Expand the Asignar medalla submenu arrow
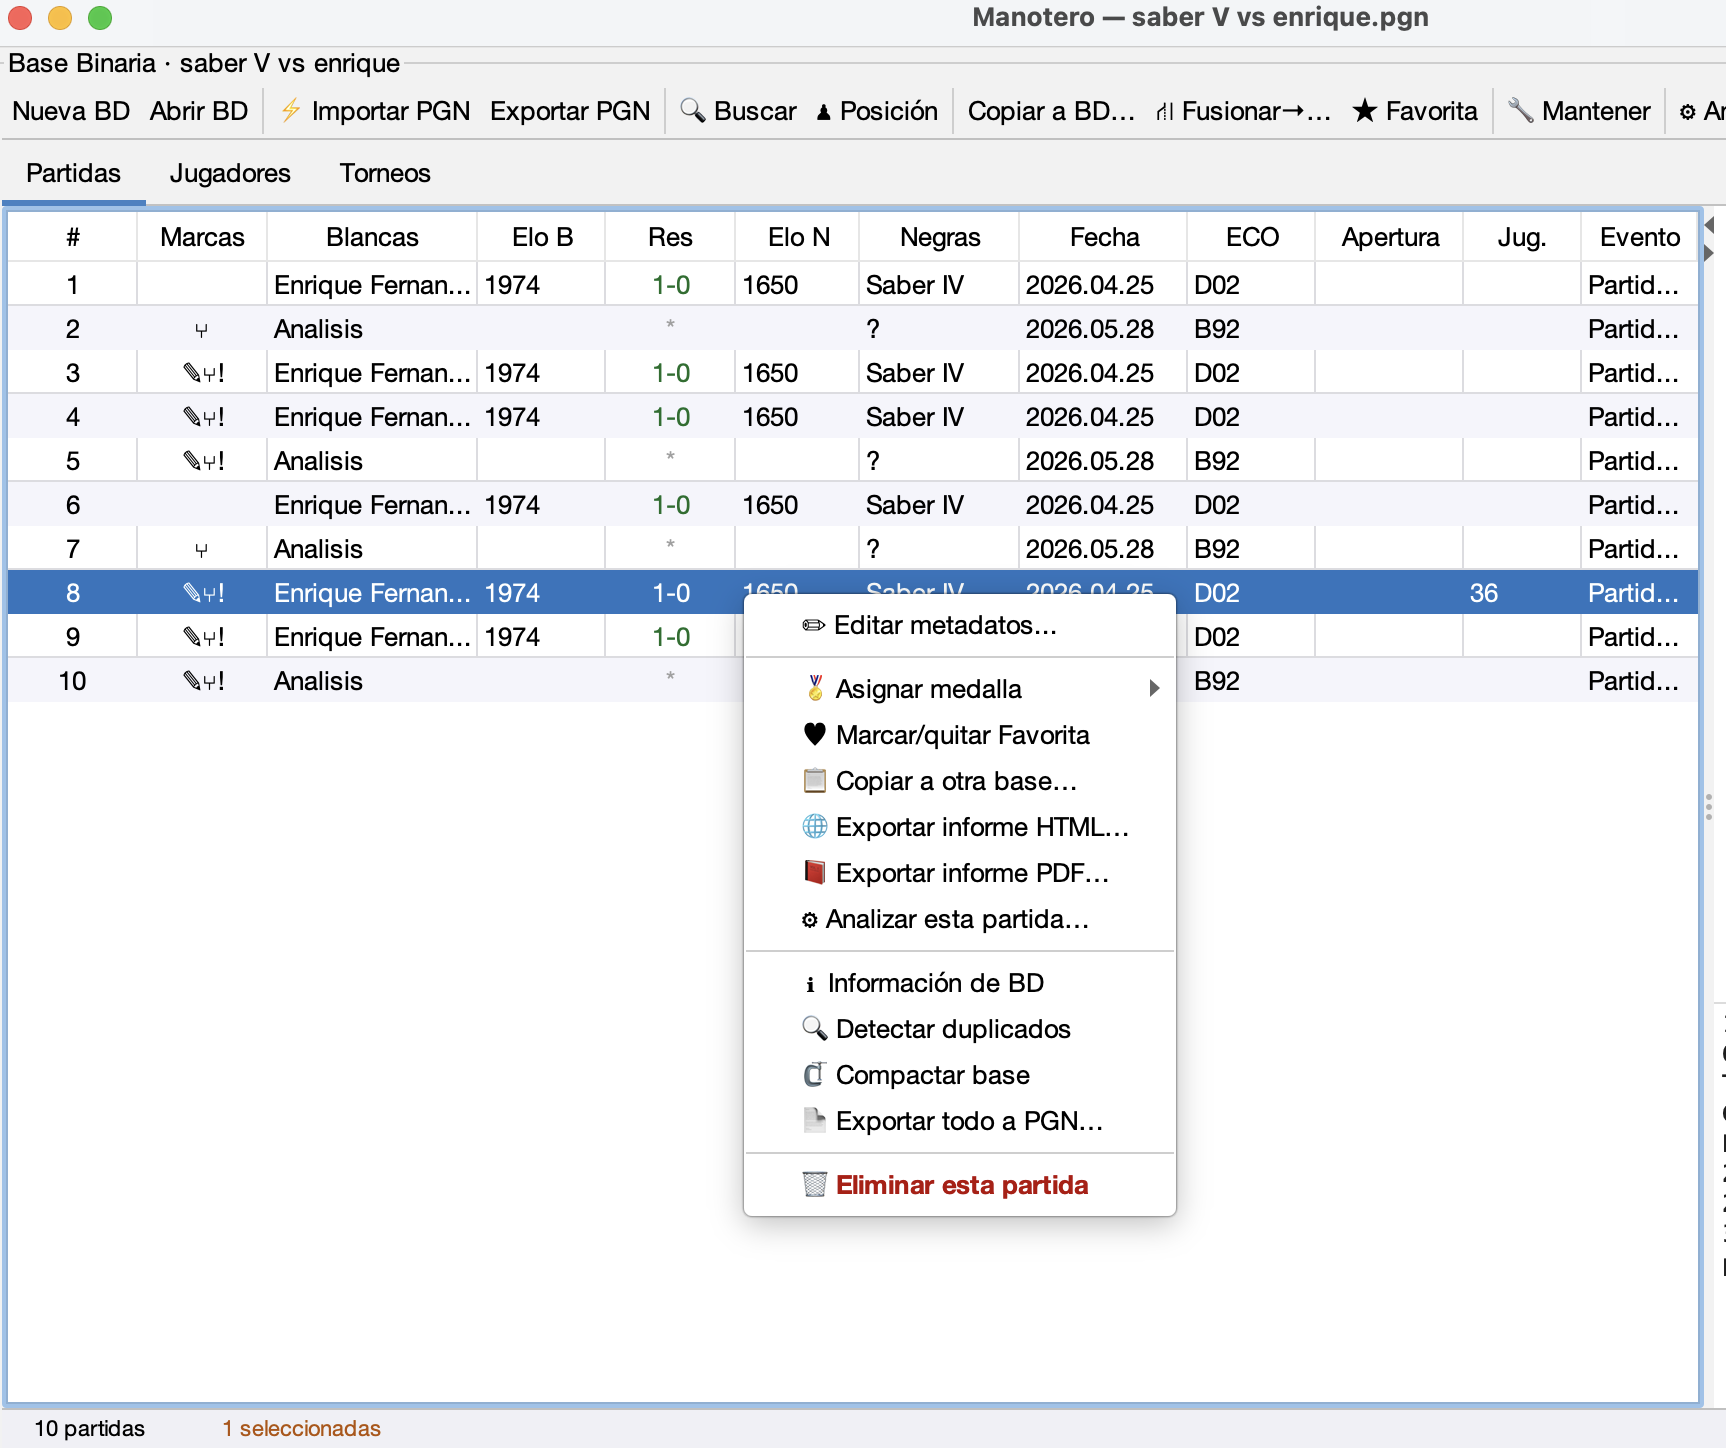The height and width of the screenshot is (1448, 1726). 1154,688
